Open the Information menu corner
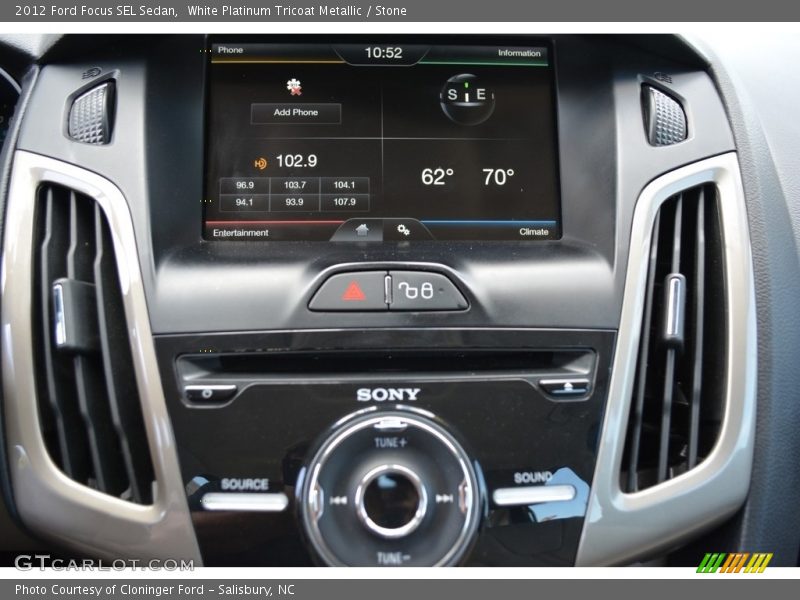Screen dimensions: 800x600 [519, 53]
